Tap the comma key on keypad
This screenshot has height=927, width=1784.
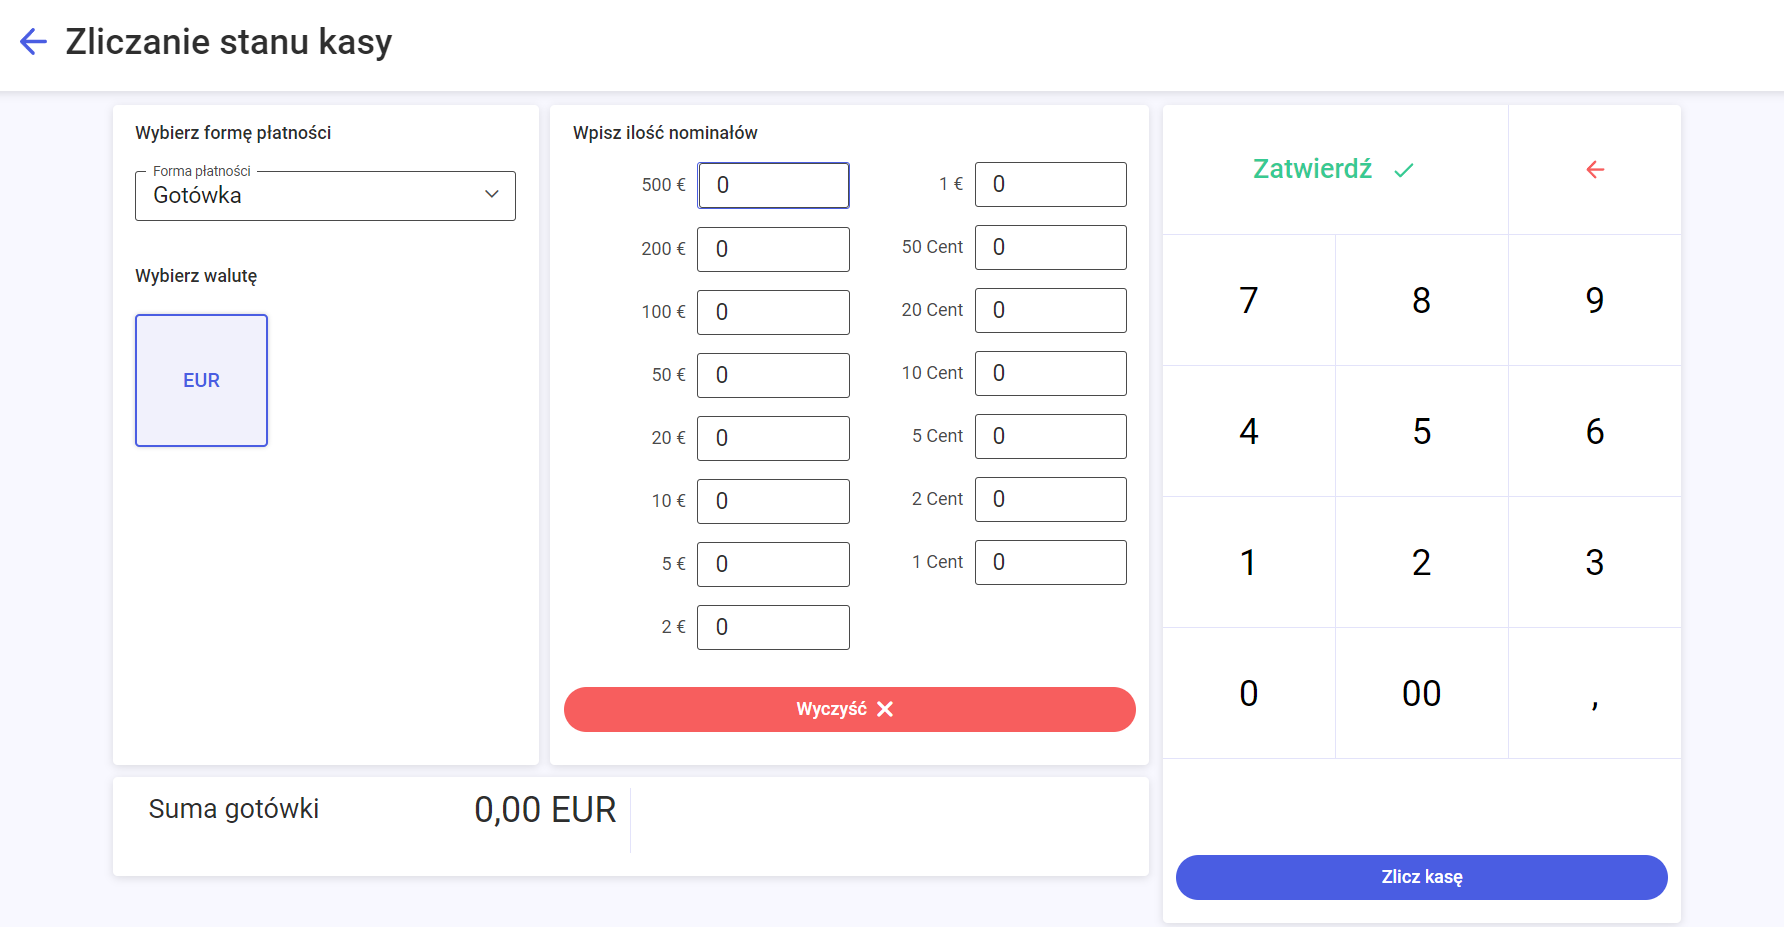point(1594,693)
